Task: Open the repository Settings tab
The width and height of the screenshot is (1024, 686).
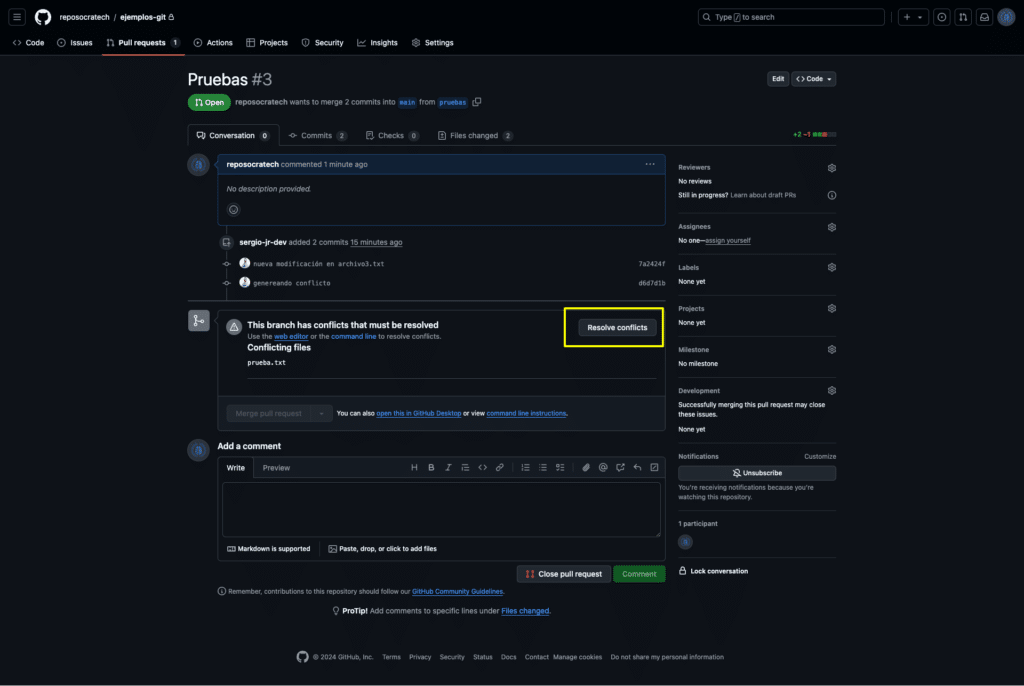Action: (432, 42)
